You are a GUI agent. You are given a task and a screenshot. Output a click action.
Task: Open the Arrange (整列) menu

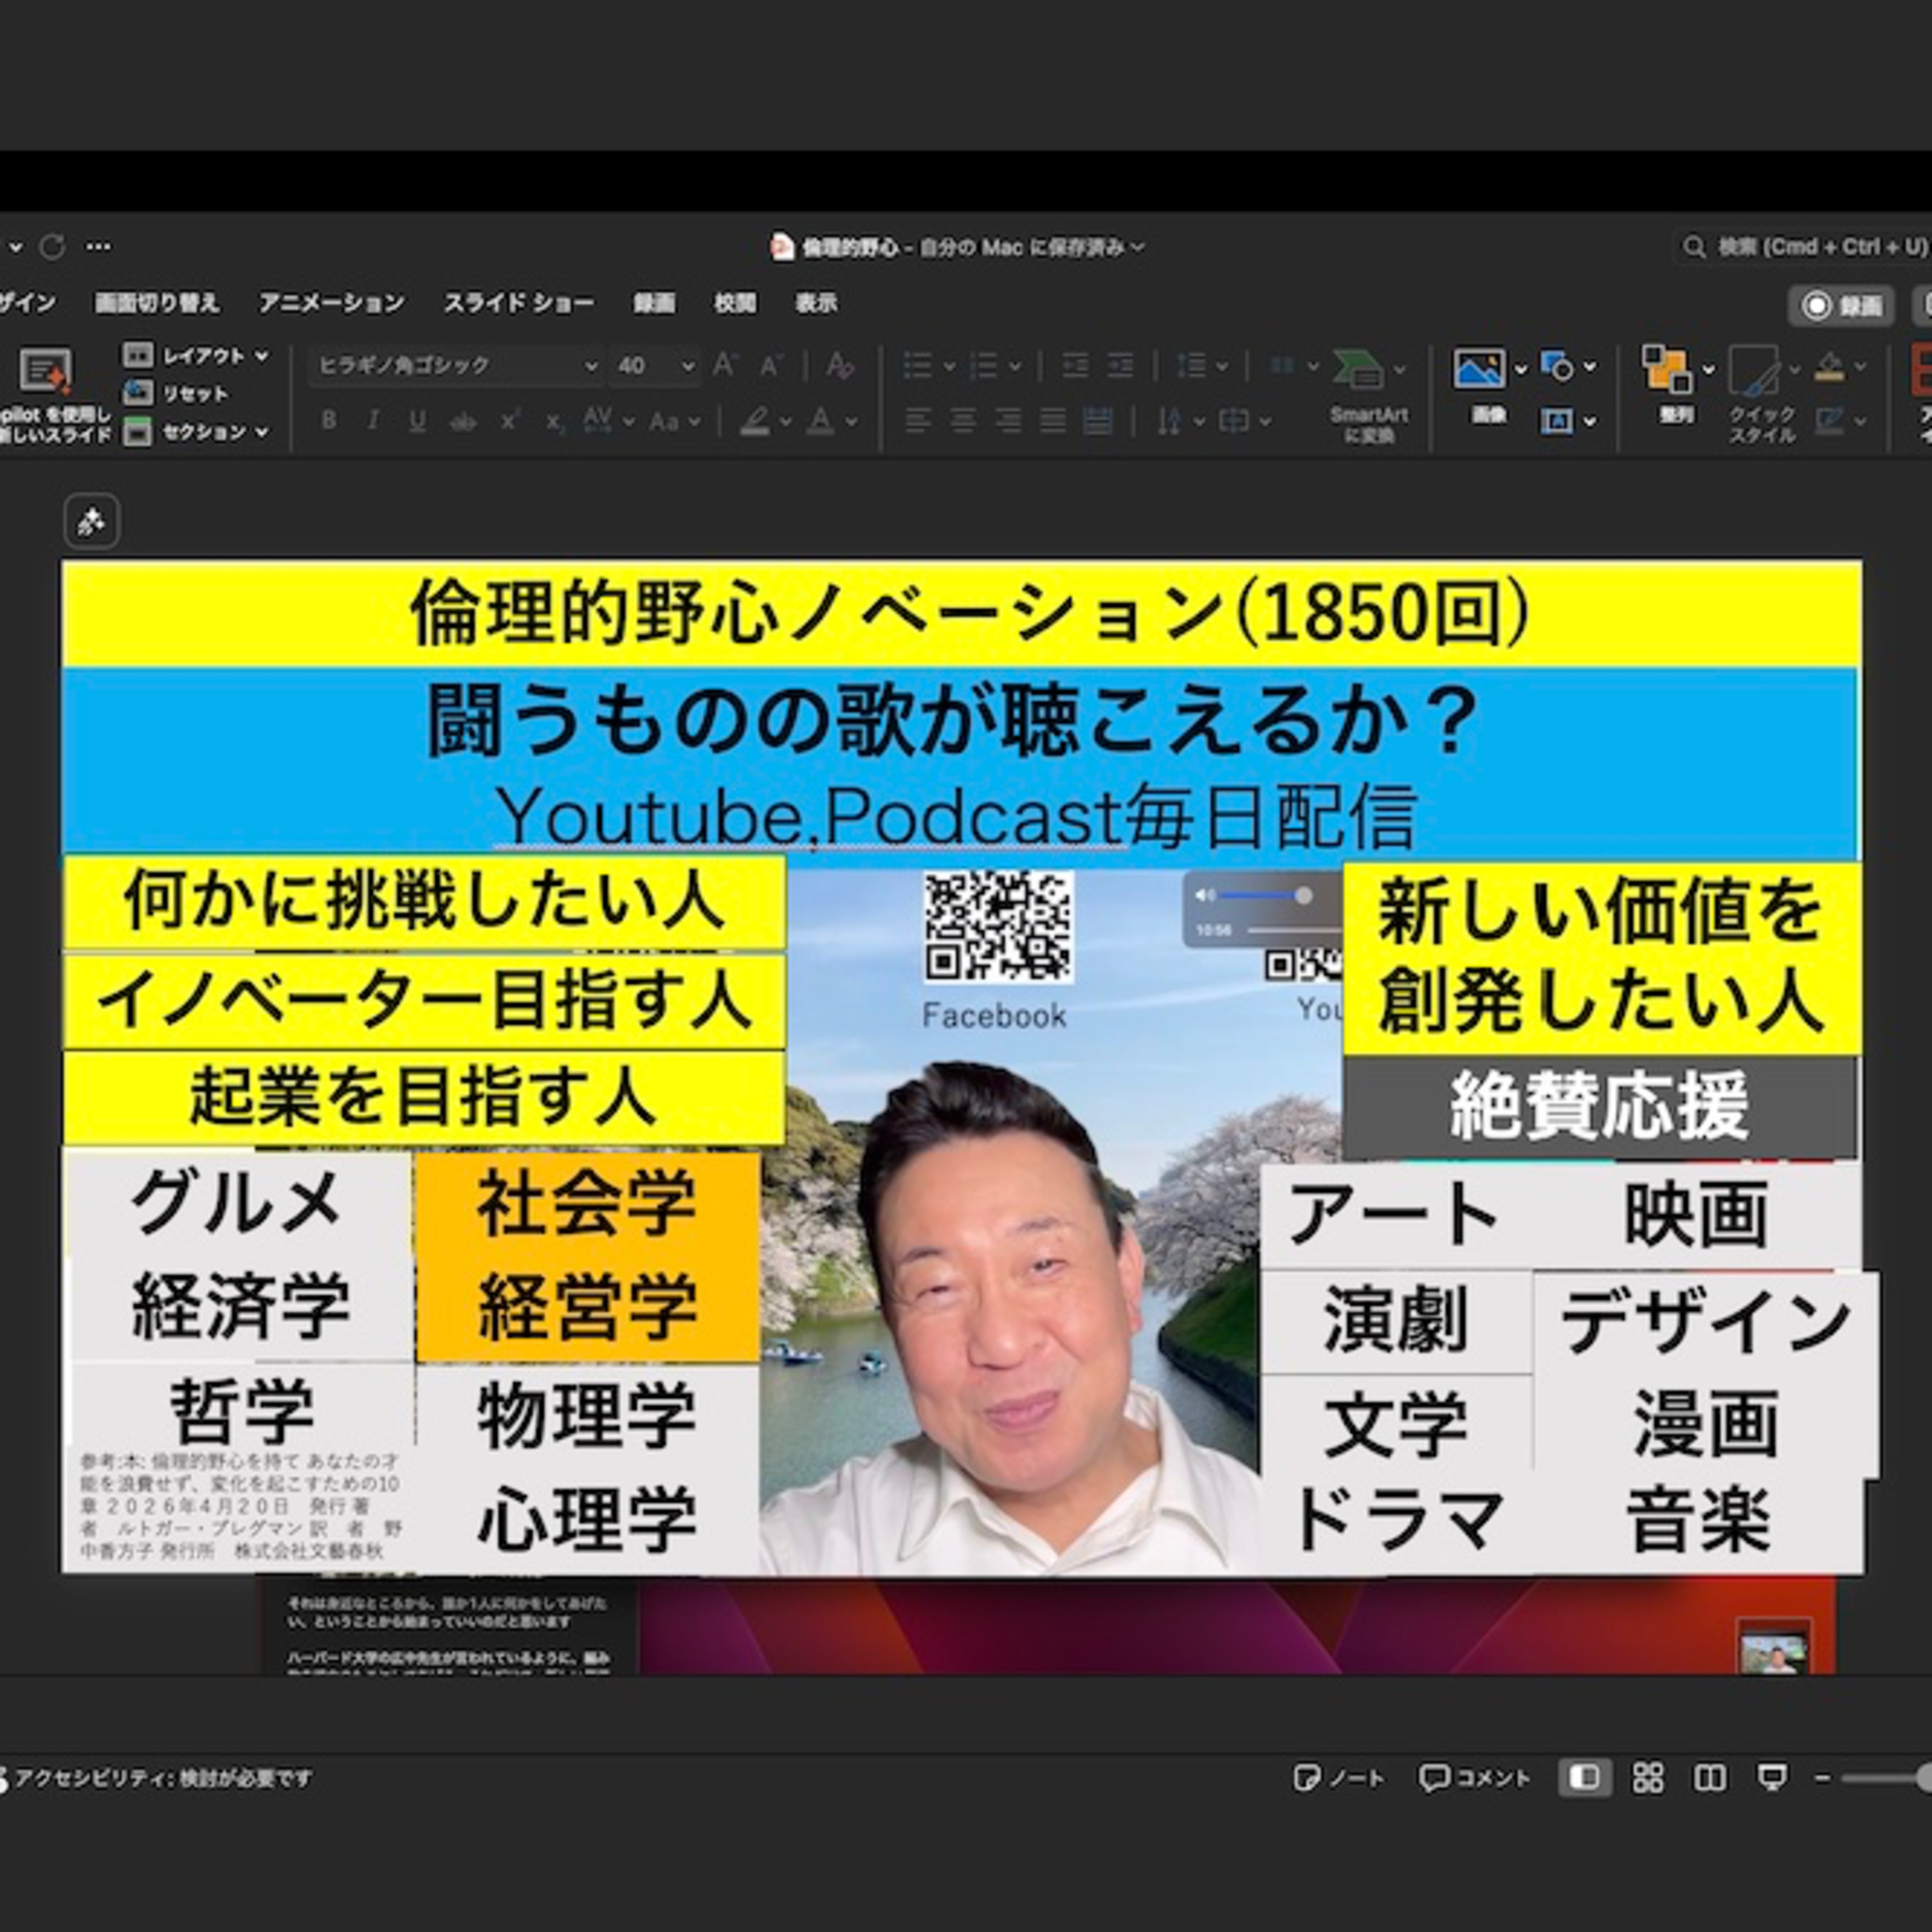tap(1677, 385)
